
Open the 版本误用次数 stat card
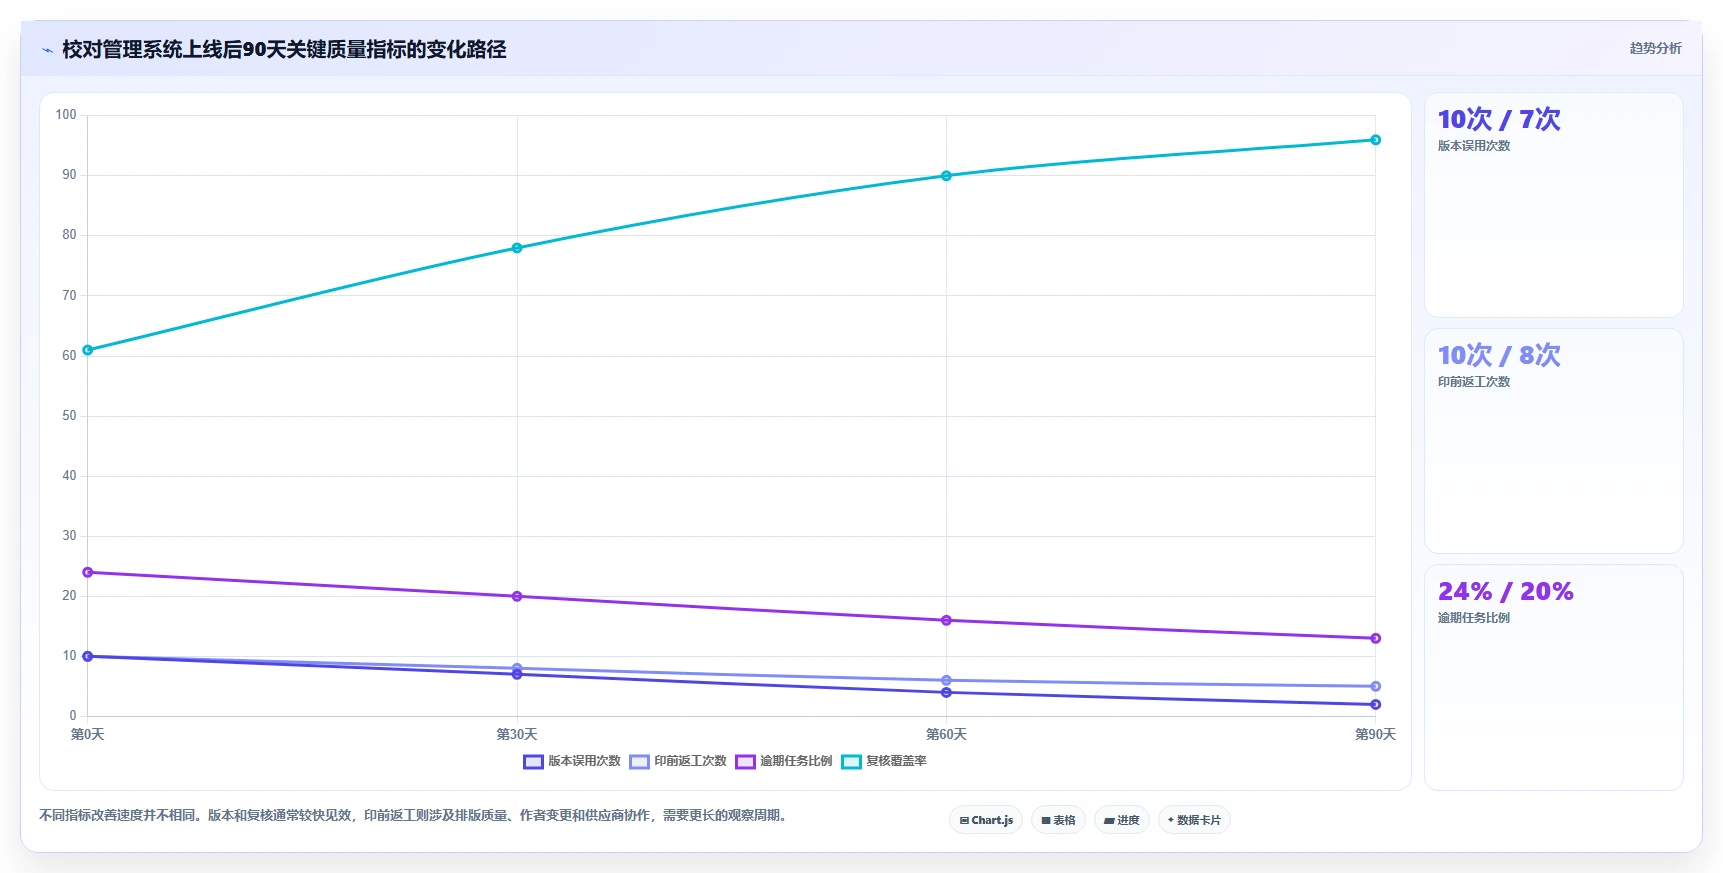1553,205
